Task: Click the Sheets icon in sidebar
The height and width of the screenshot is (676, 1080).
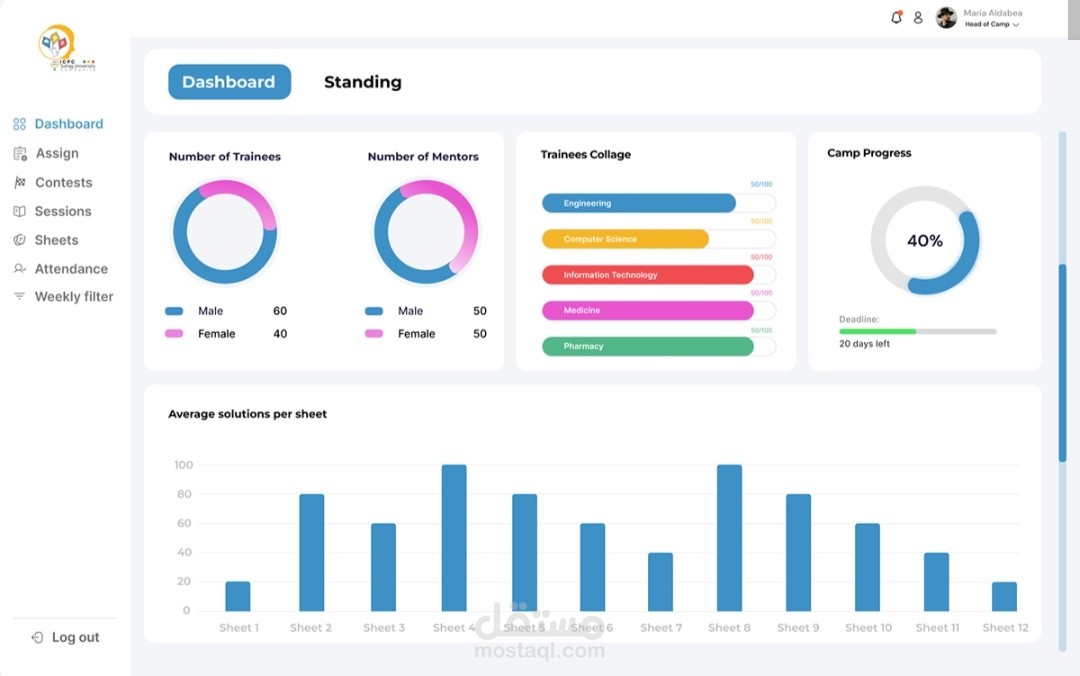Action: pos(19,240)
